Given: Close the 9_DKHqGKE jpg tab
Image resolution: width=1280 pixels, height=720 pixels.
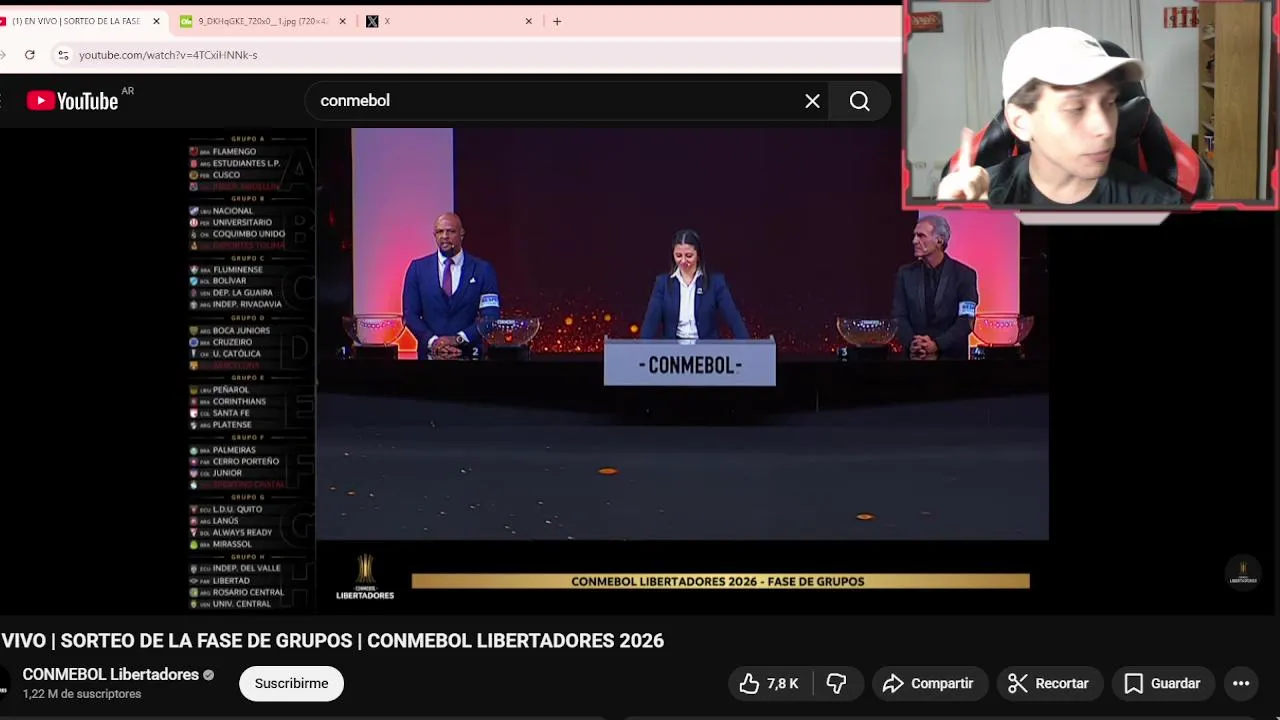Looking at the screenshot, I should (x=343, y=21).
